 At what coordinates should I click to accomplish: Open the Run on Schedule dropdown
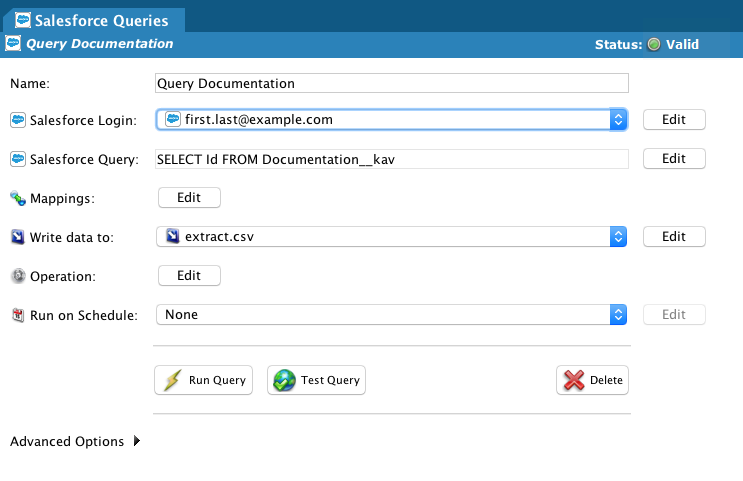(391, 315)
